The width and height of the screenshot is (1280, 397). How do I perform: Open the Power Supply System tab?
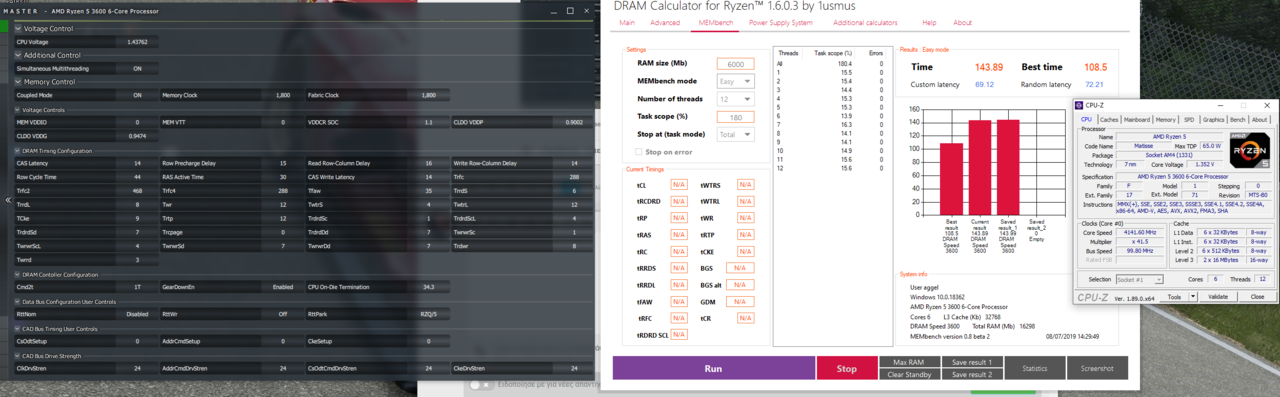tap(781, 22)
